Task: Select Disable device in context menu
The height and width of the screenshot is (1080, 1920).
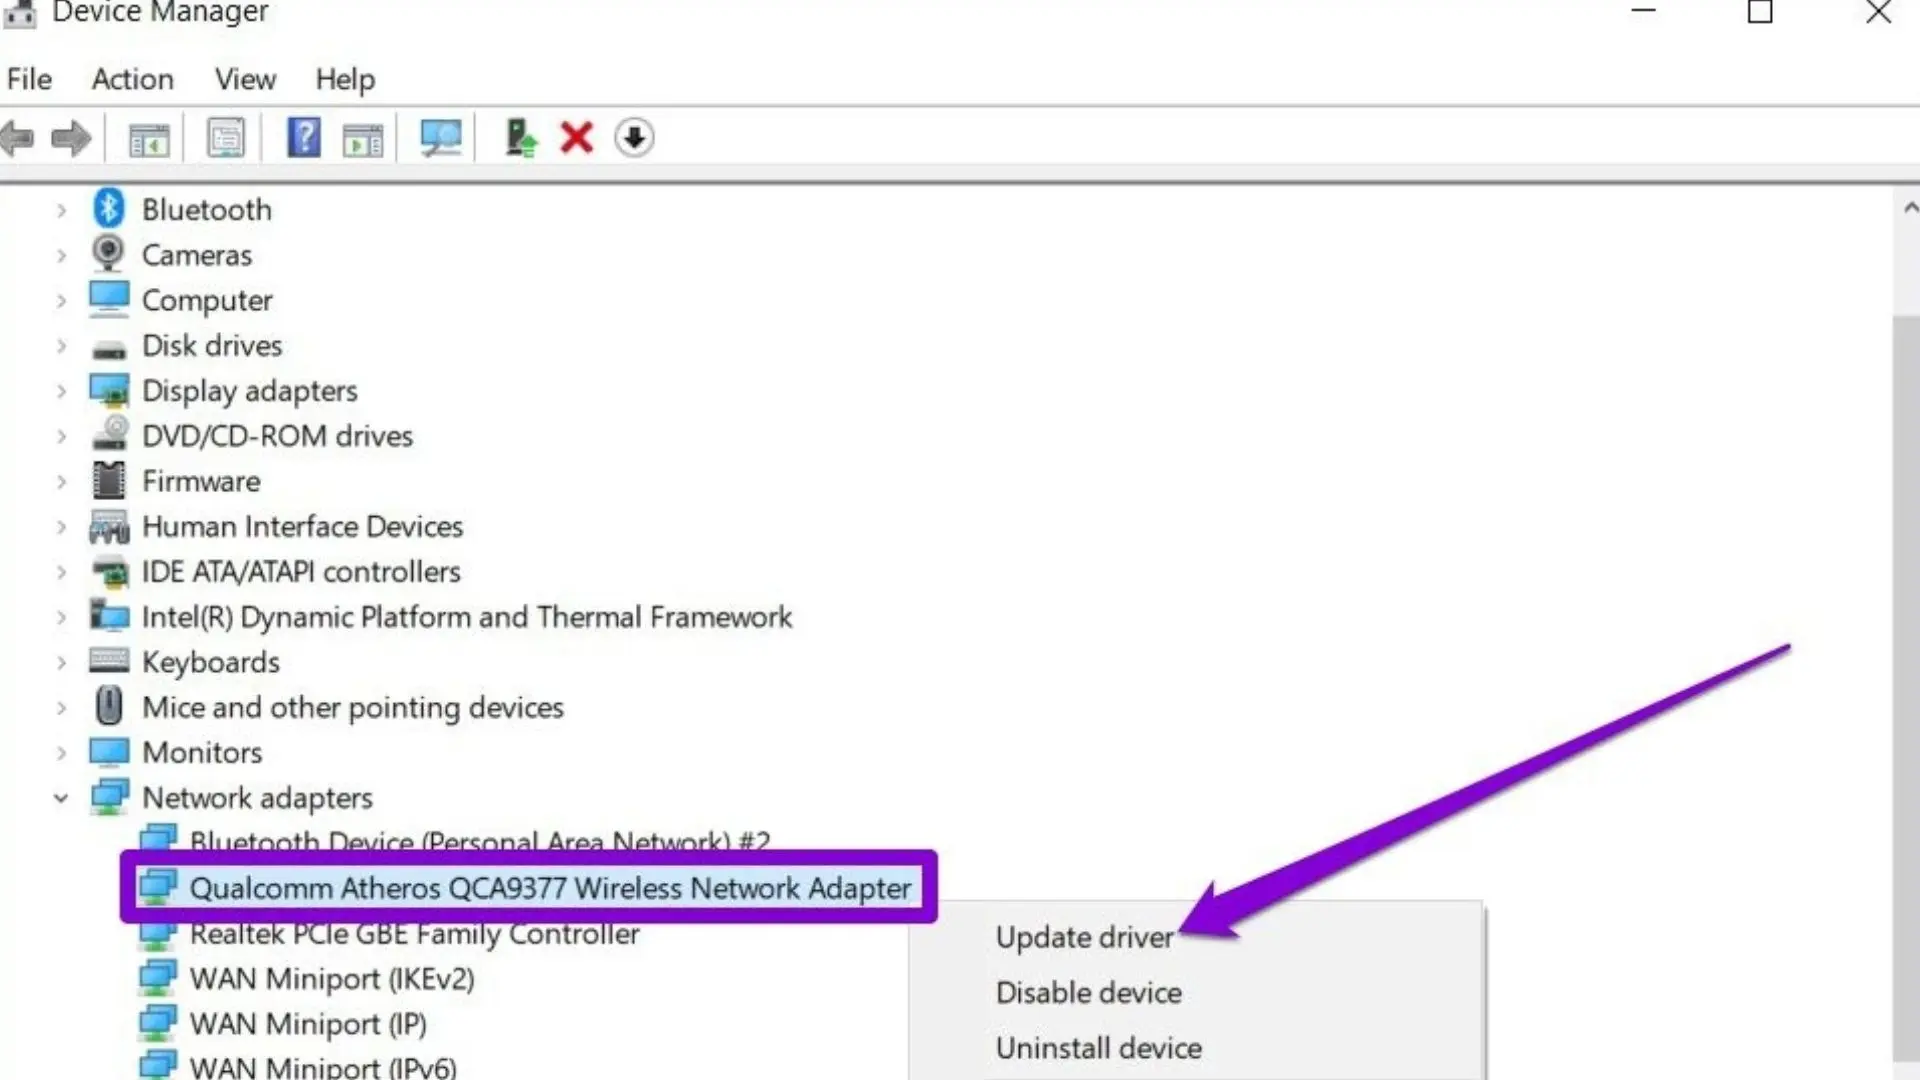Action: click(1088, 992)
